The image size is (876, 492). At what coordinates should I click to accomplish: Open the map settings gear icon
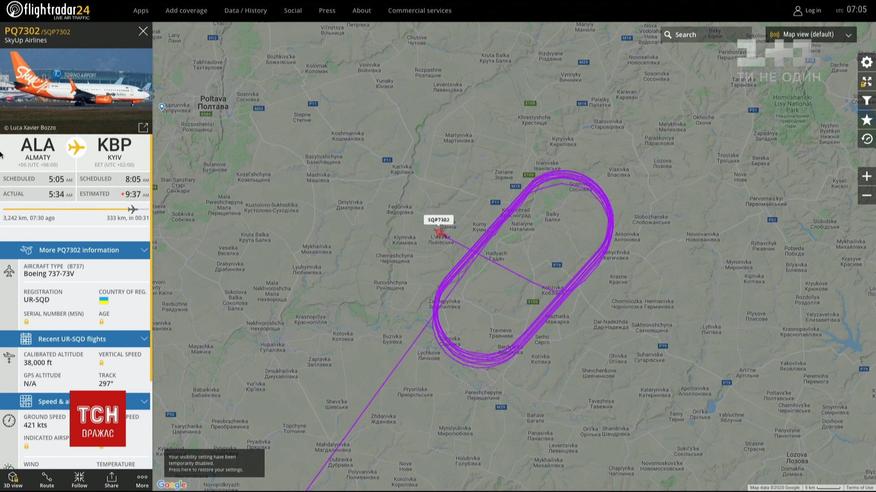tap(867, 62)
